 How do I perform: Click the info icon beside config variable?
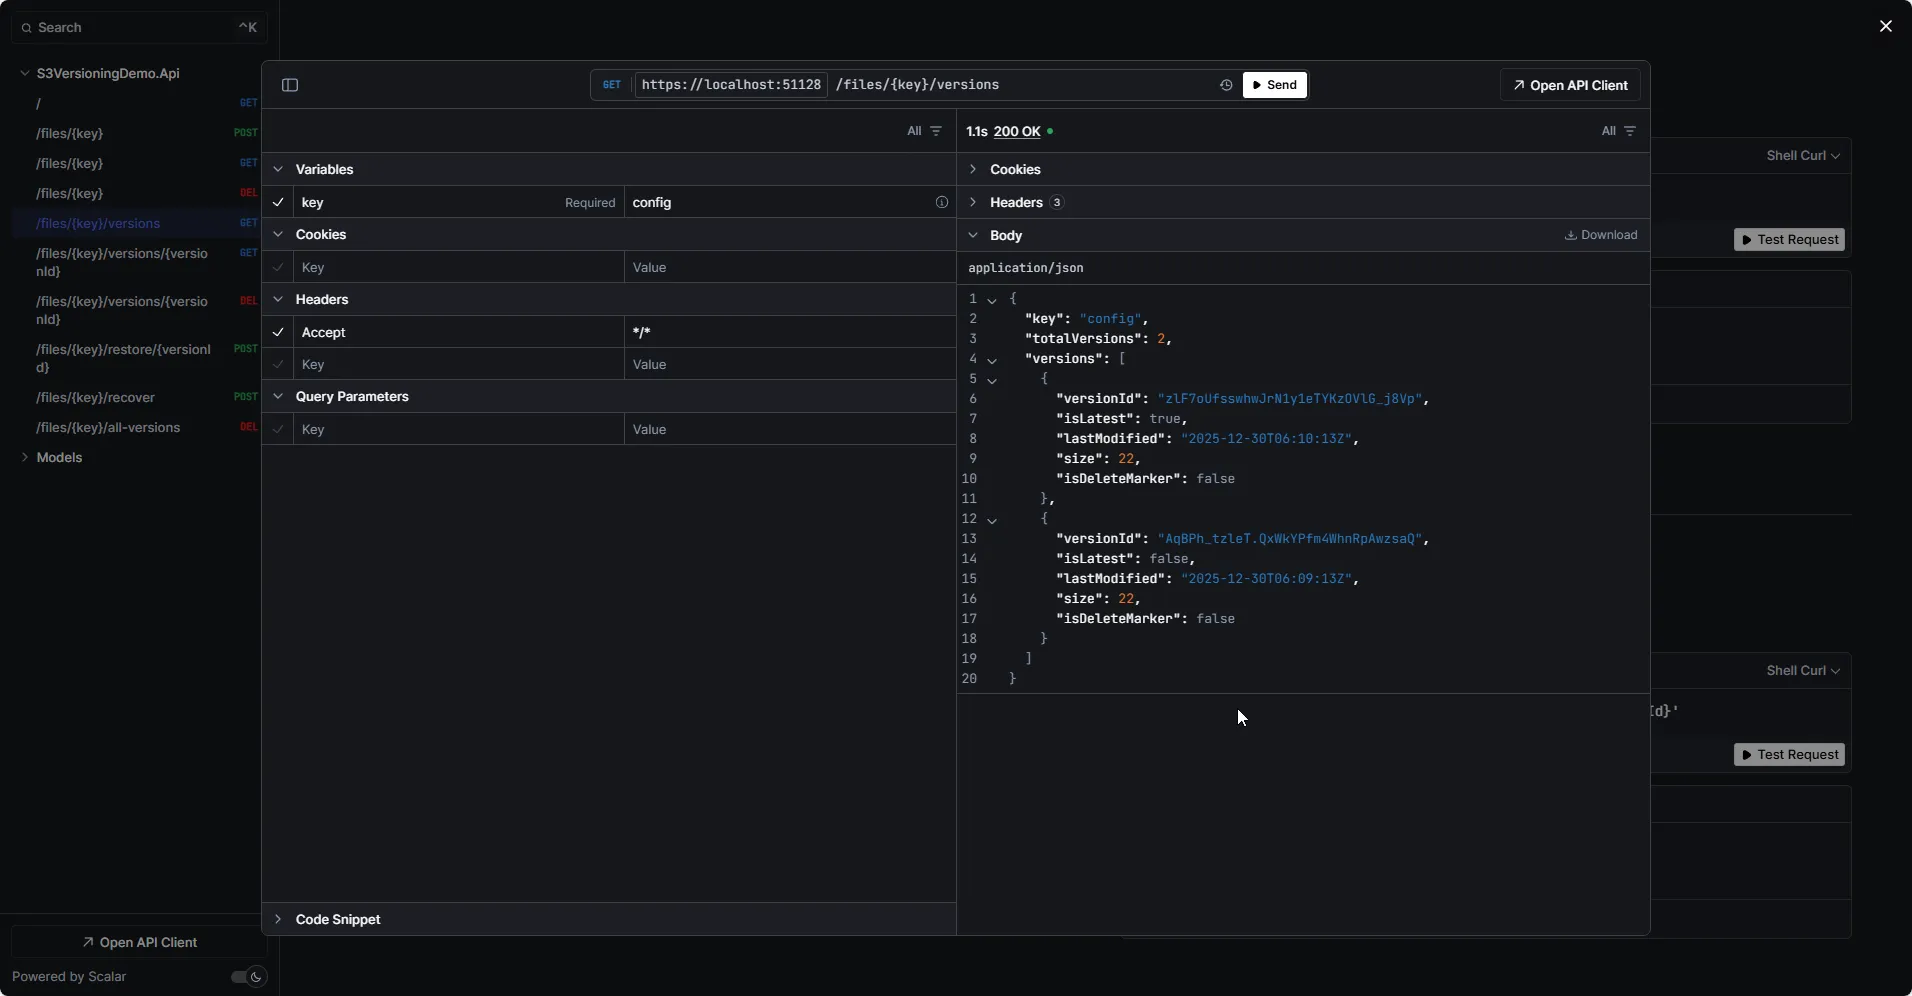pos(941,202)
